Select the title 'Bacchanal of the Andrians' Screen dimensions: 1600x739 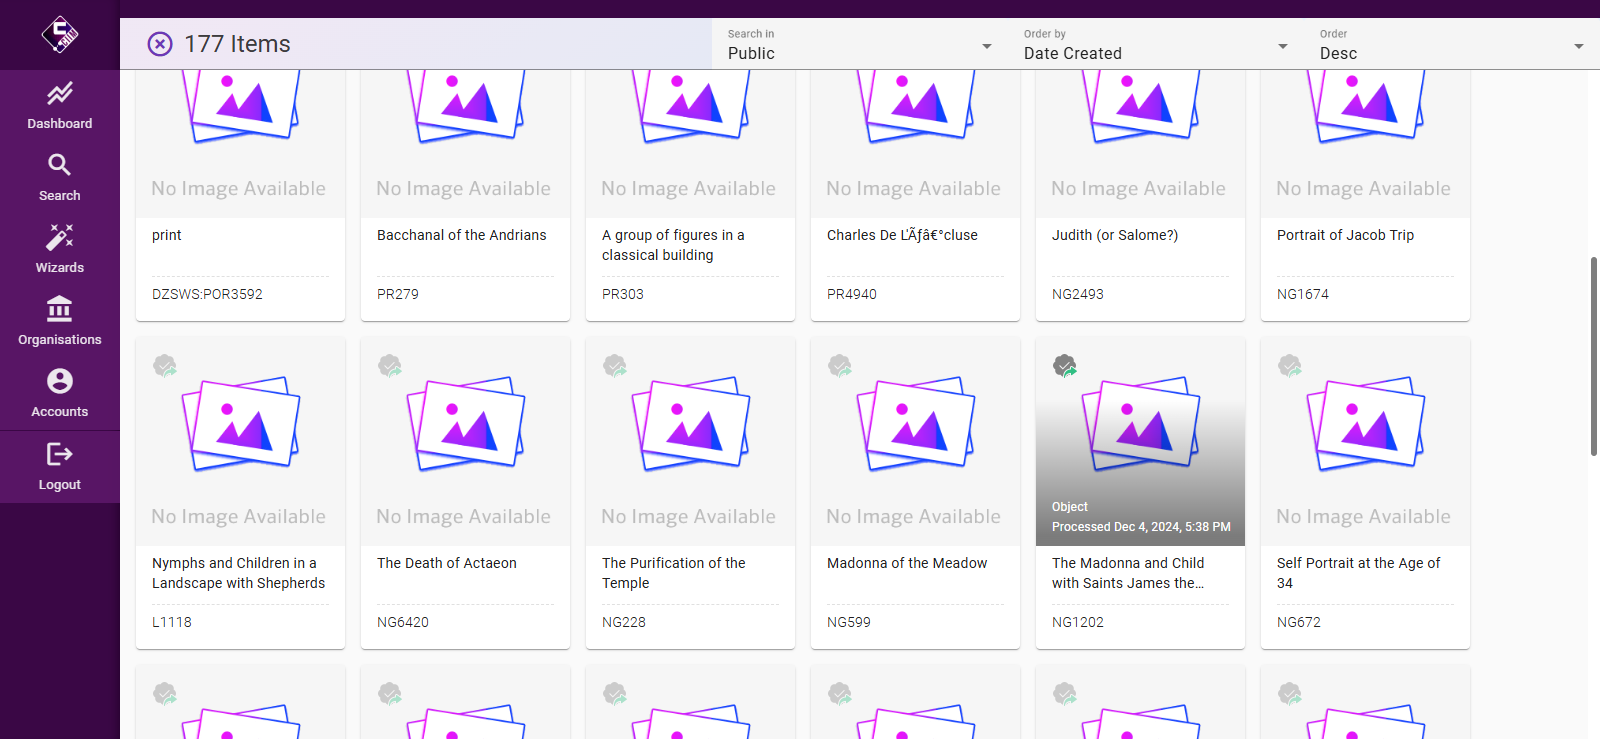pos(462,235)
